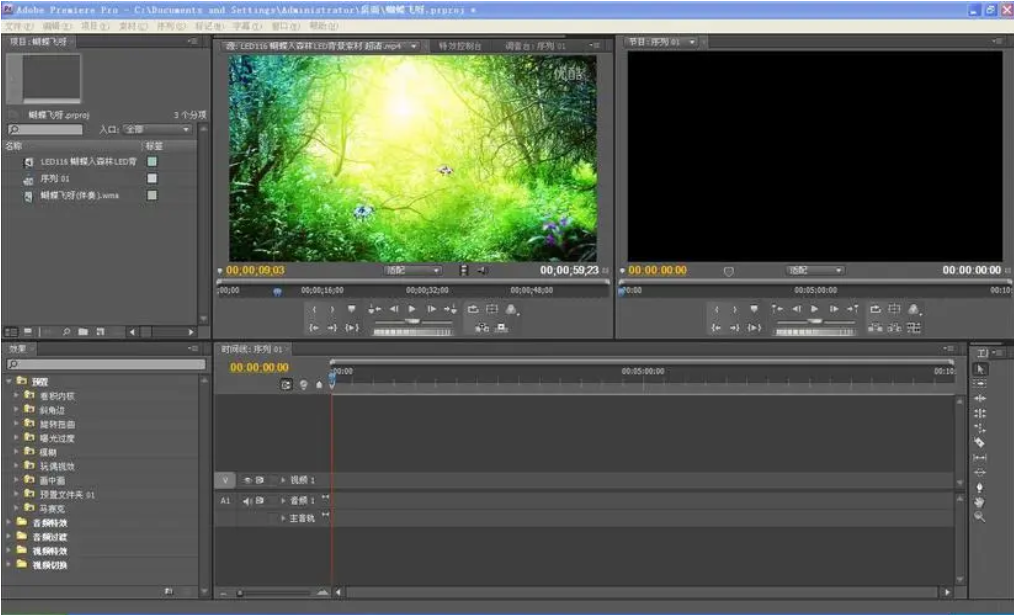
Task: Select the Slide tool
Action: (980, 473)
